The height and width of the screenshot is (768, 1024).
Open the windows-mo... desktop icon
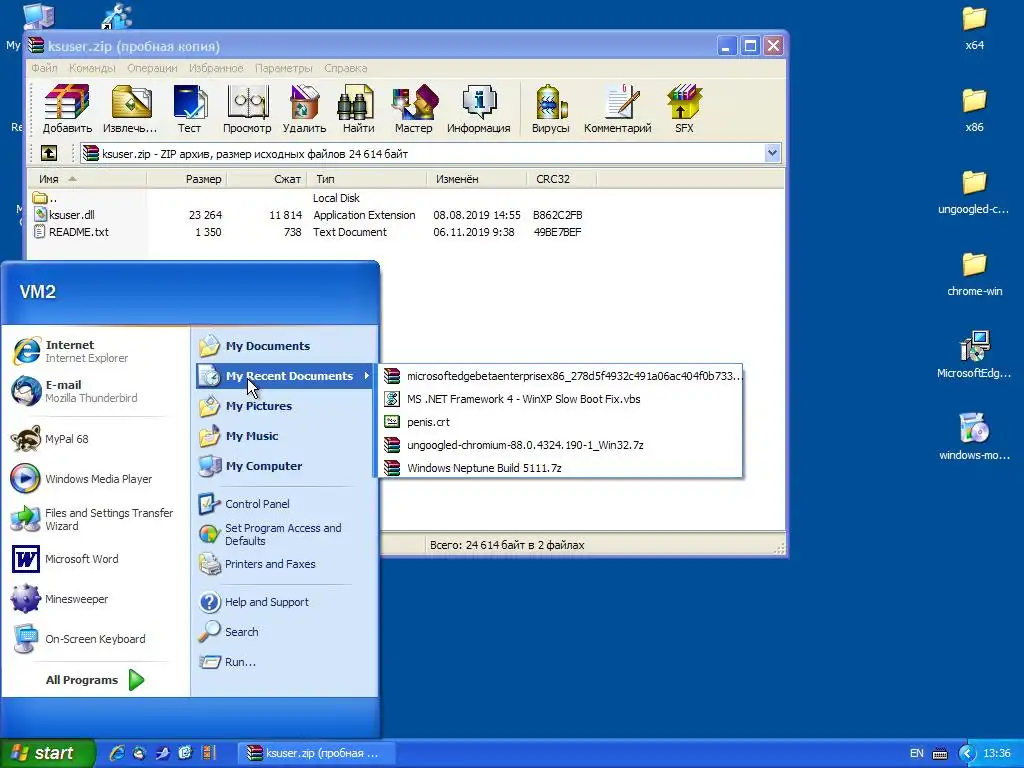(x=974, y=438)
